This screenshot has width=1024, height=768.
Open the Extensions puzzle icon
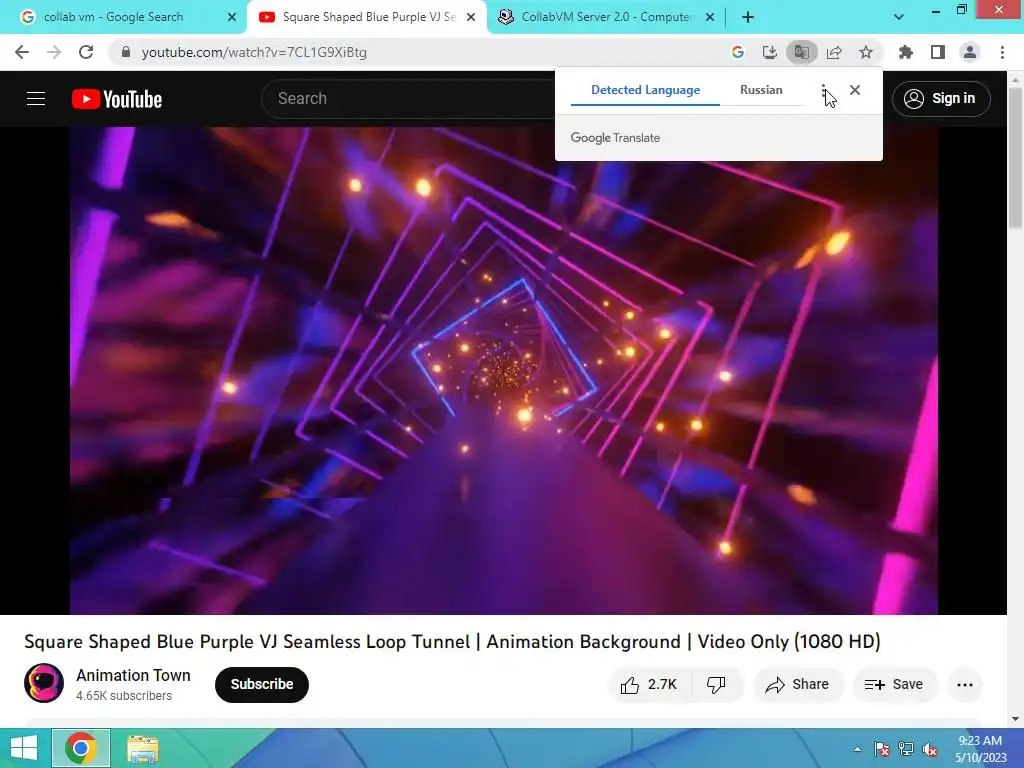[x=906, y=52]
